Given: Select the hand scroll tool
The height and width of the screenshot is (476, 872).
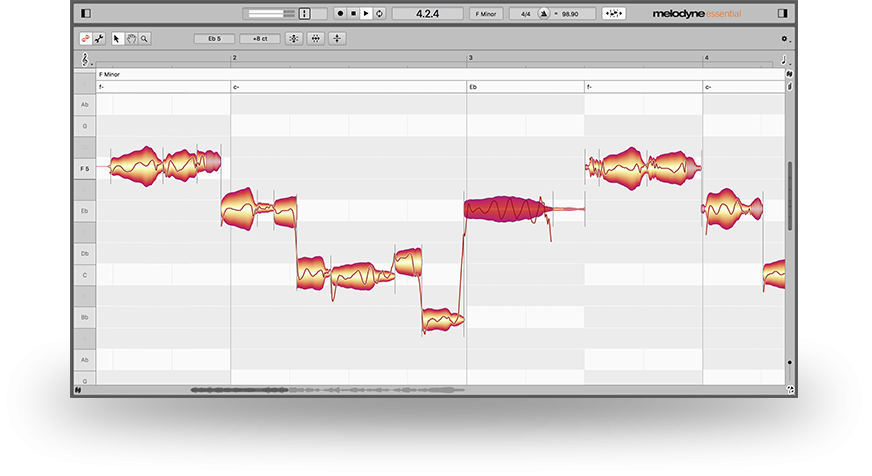Looking at the screenshot, I should pyautogui.click(x=131, y=39).
